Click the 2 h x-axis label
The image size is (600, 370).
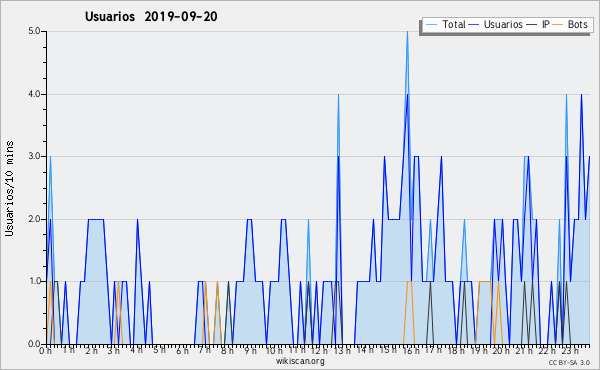[x=91, y=351]
